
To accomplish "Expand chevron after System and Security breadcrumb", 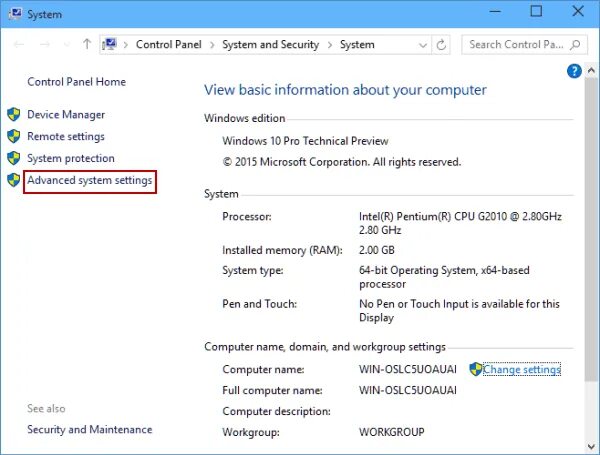I will [329, 45].
